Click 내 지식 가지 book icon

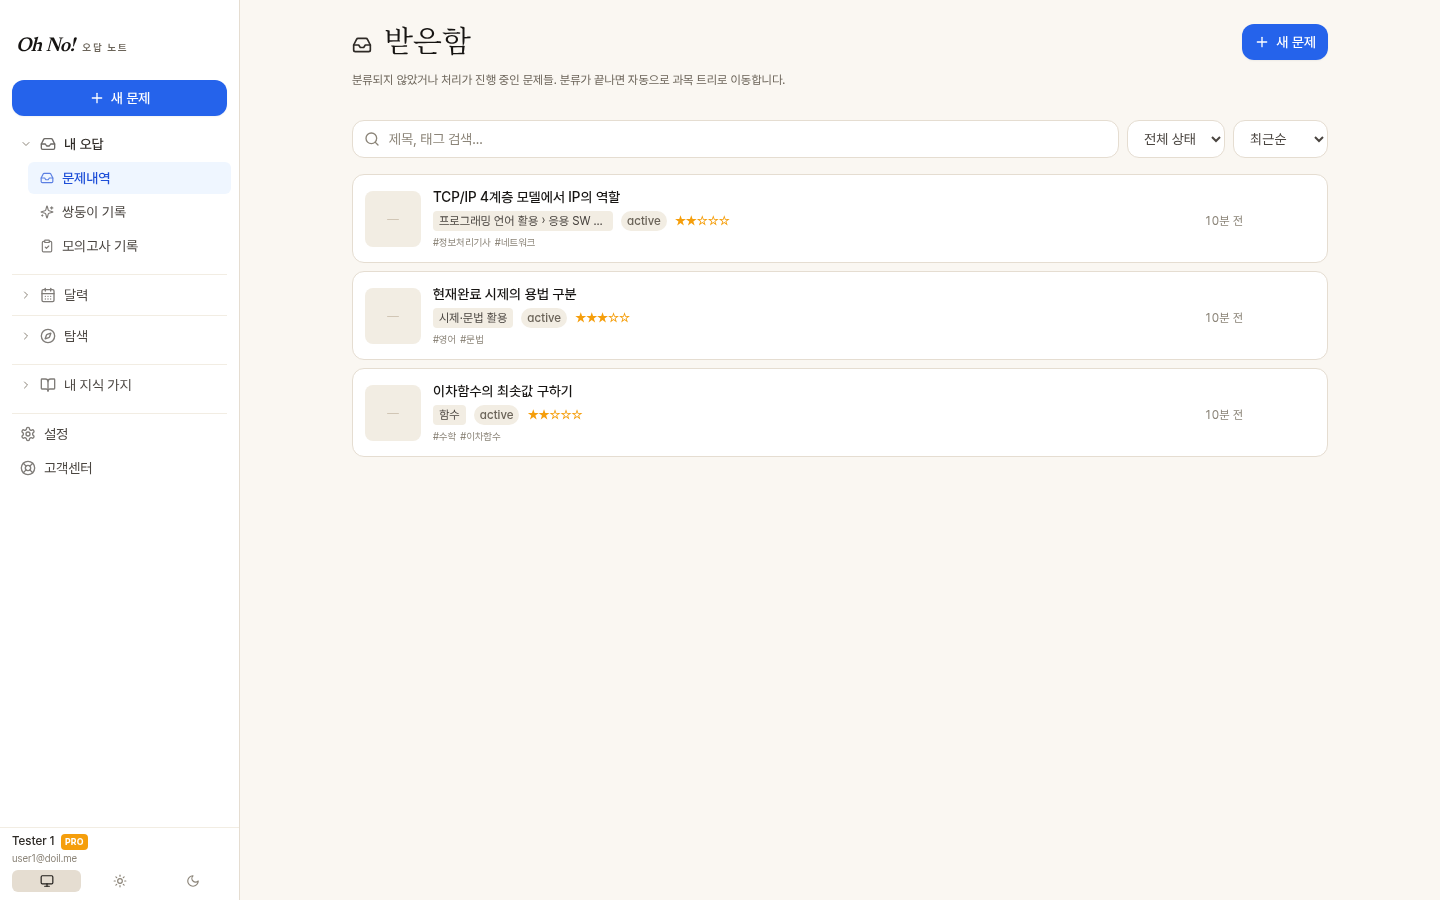48,385
